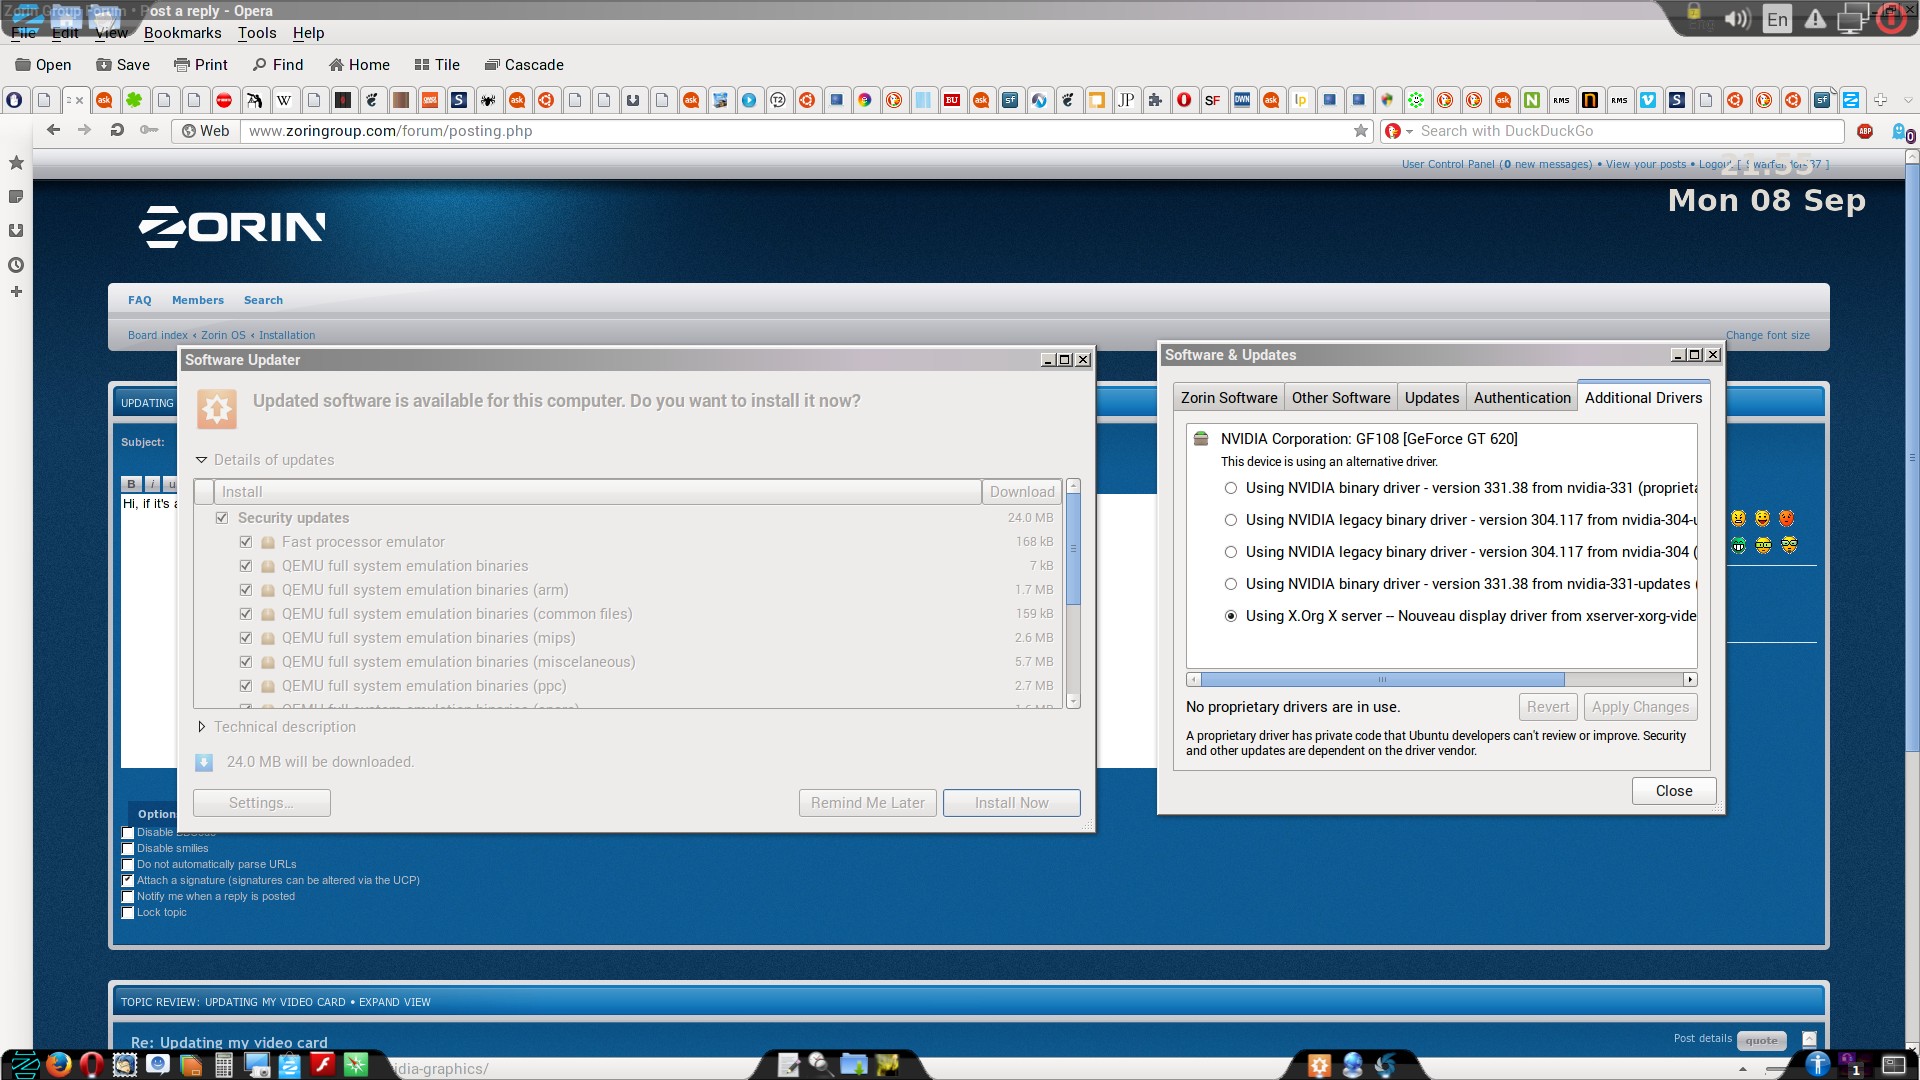1920x1080 pixels.
Task: Click the Apply Changes button
Action: click(x=1640, y=707)
